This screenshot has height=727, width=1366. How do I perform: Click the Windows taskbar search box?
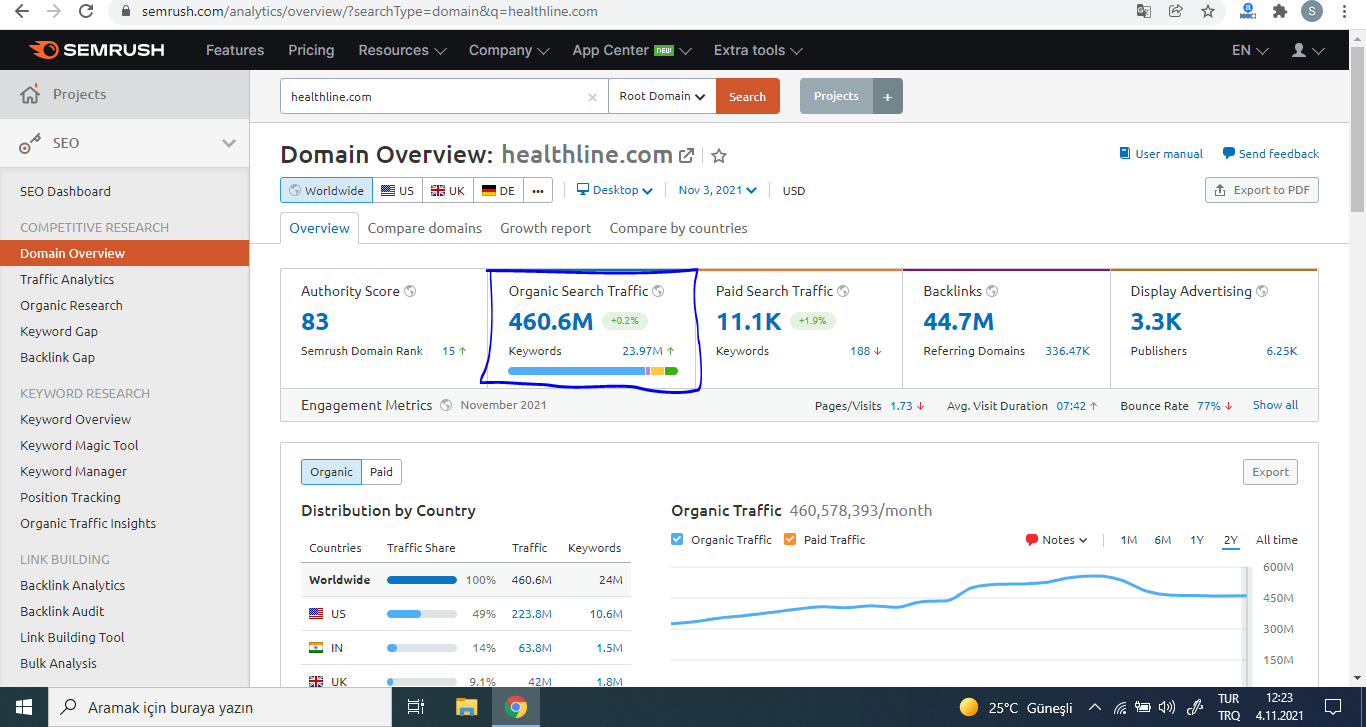tap(219, 707)
